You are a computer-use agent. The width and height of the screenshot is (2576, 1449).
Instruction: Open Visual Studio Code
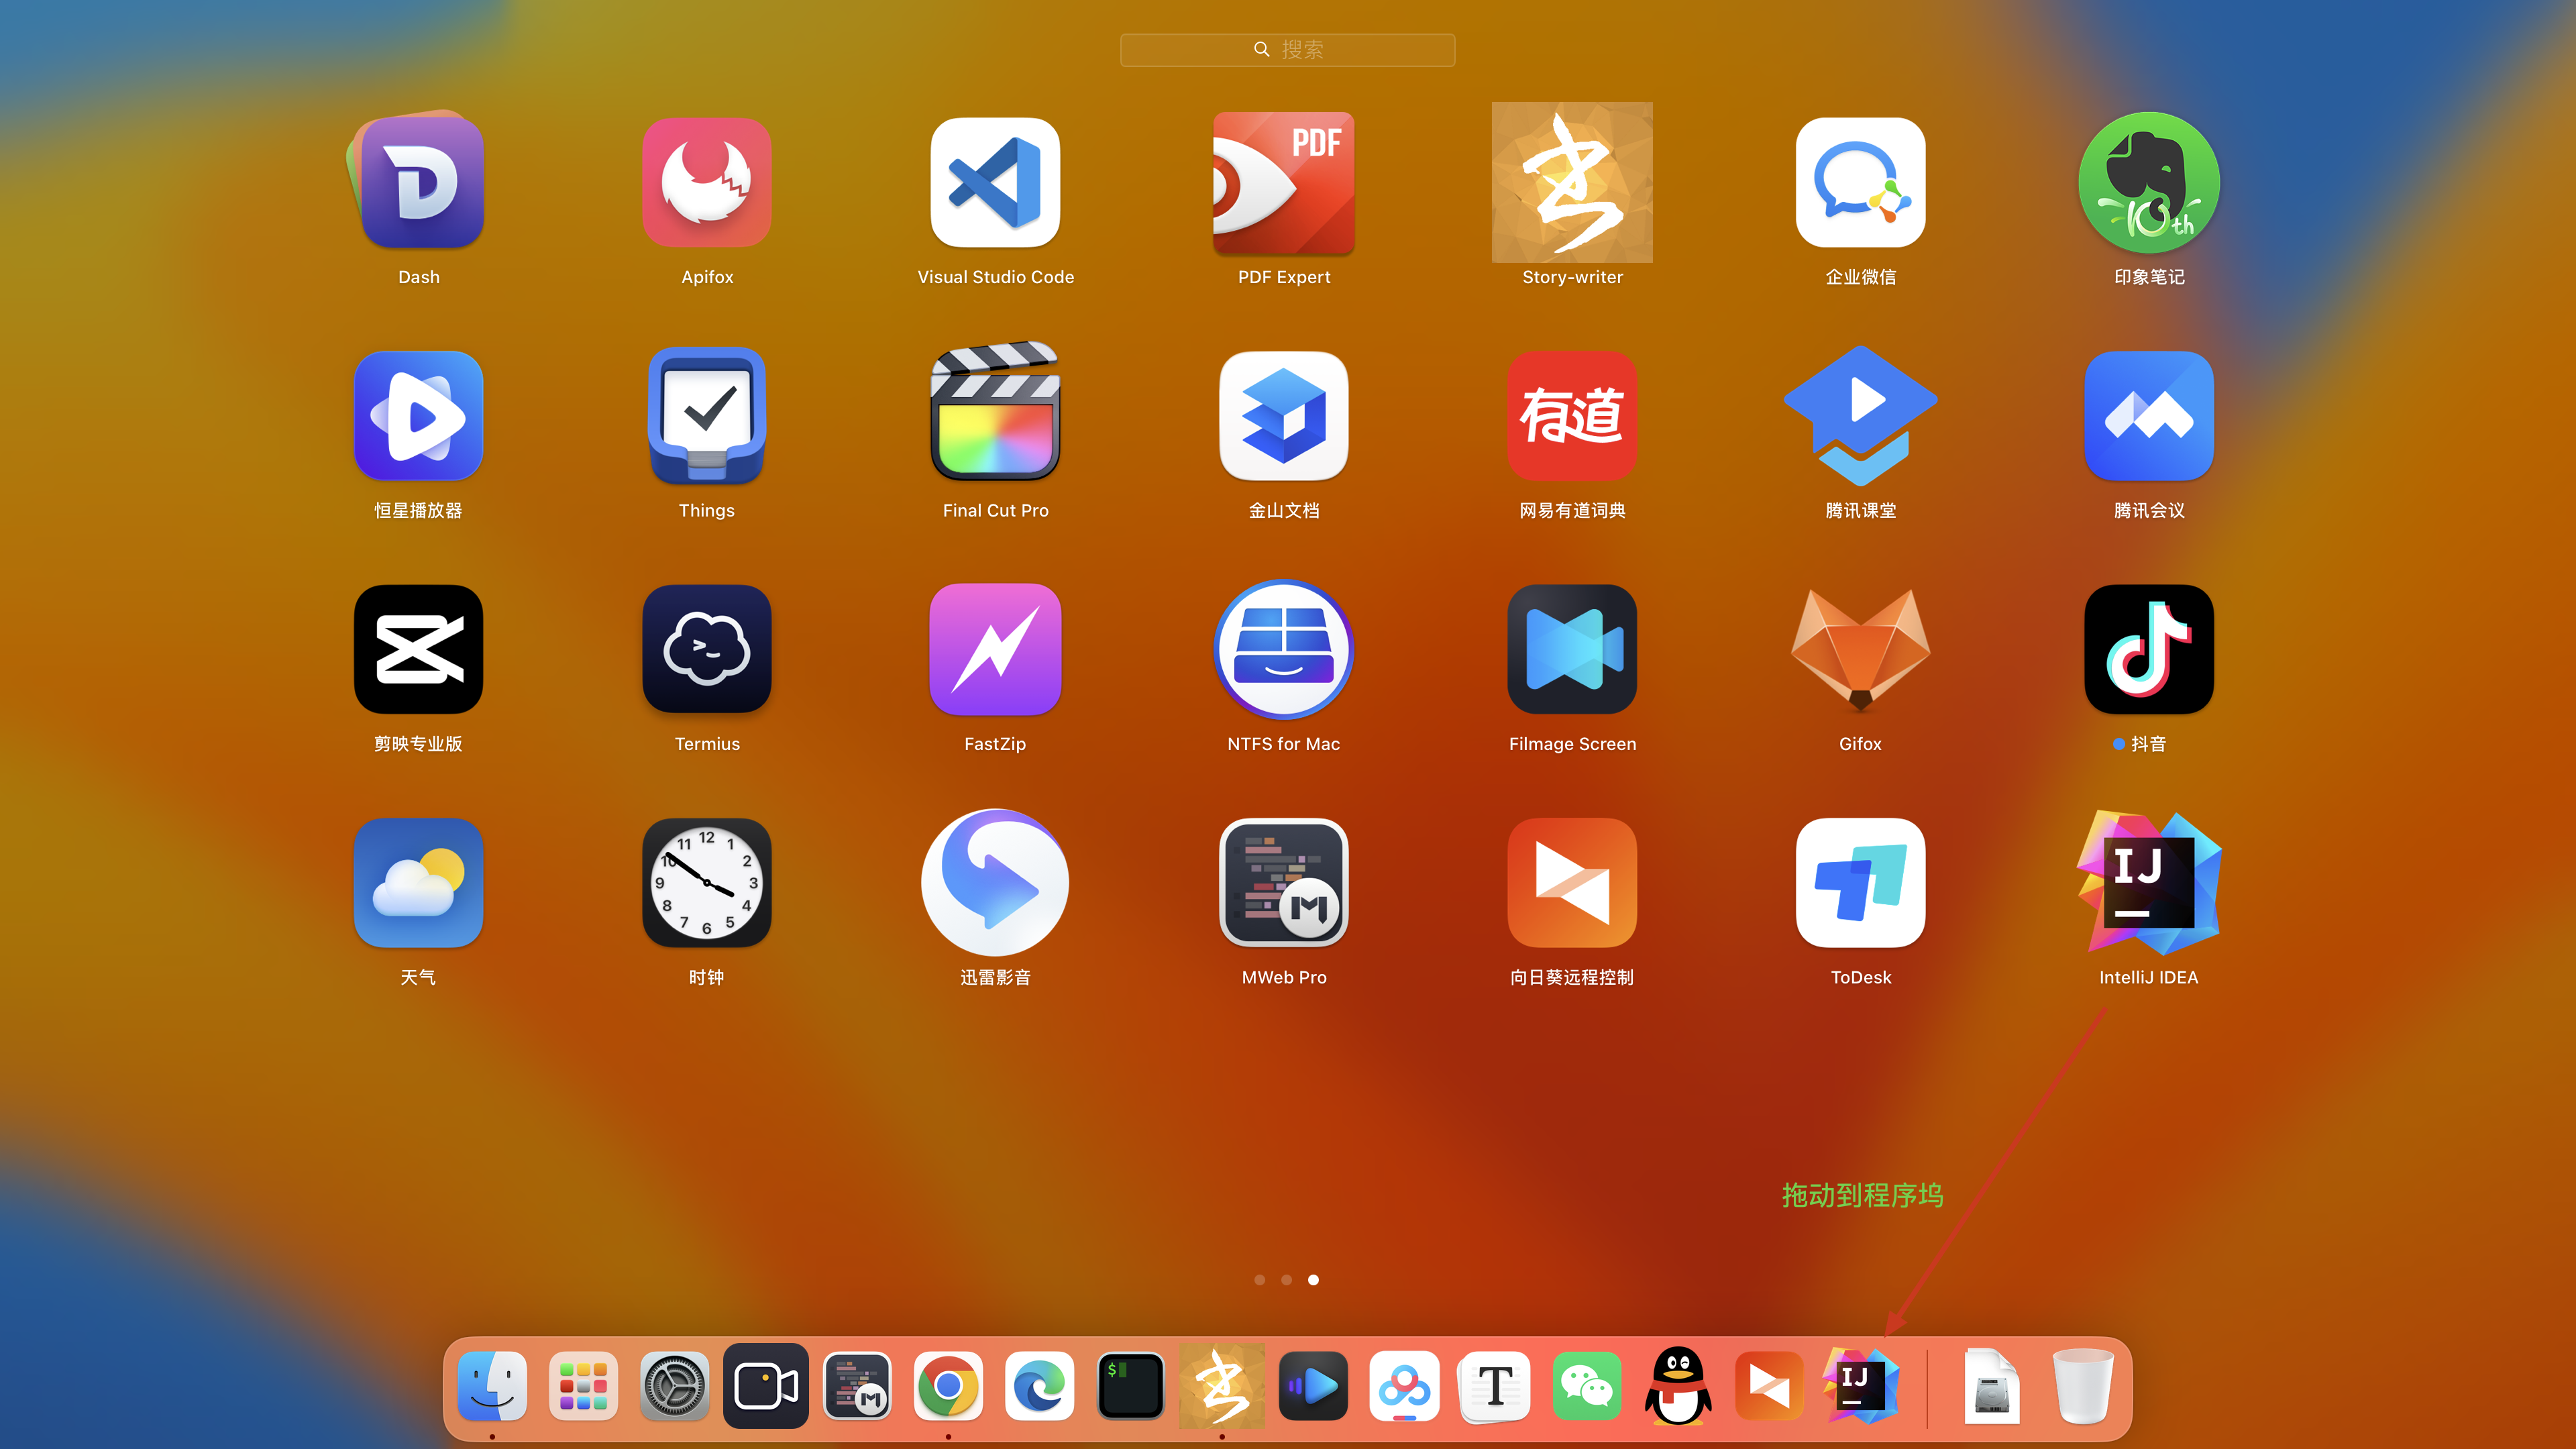995,182
